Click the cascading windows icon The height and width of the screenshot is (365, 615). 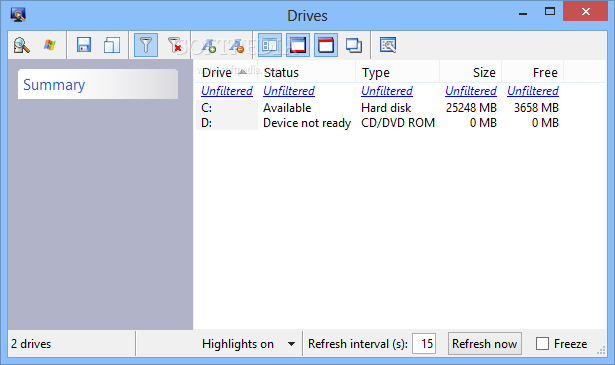coord(354,45)
